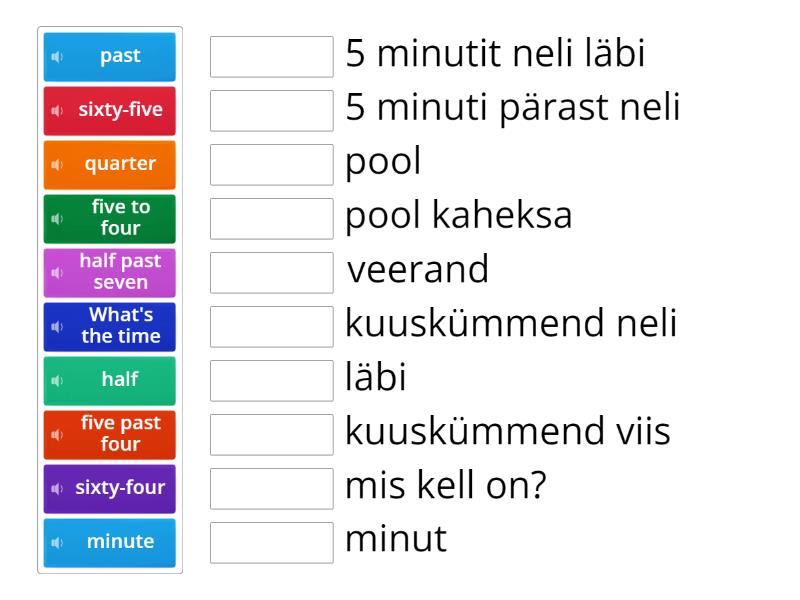Image resolution: width=800 pixels, height=600 pixels.
Task: Select the answer box next to 'minut'
Action: [x=272, y=543]
